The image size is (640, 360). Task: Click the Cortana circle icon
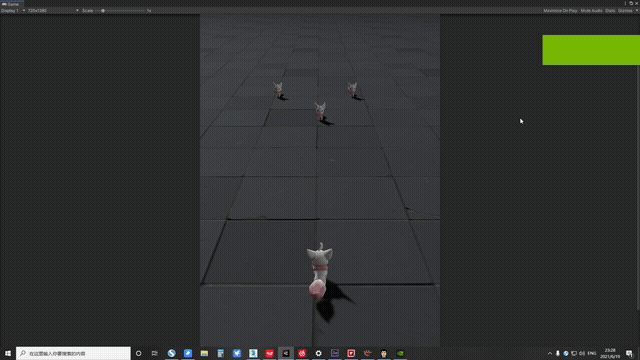(138, 353)
